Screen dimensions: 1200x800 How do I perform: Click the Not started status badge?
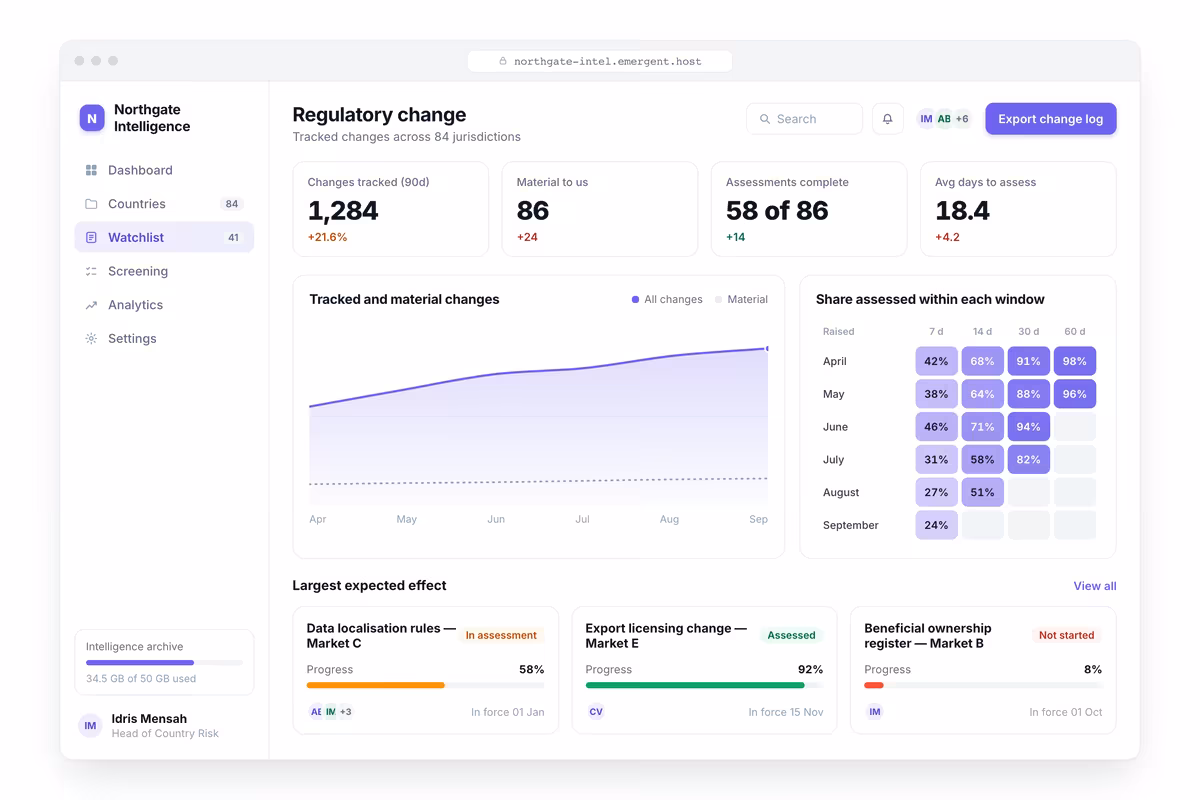pos(1066,636)
